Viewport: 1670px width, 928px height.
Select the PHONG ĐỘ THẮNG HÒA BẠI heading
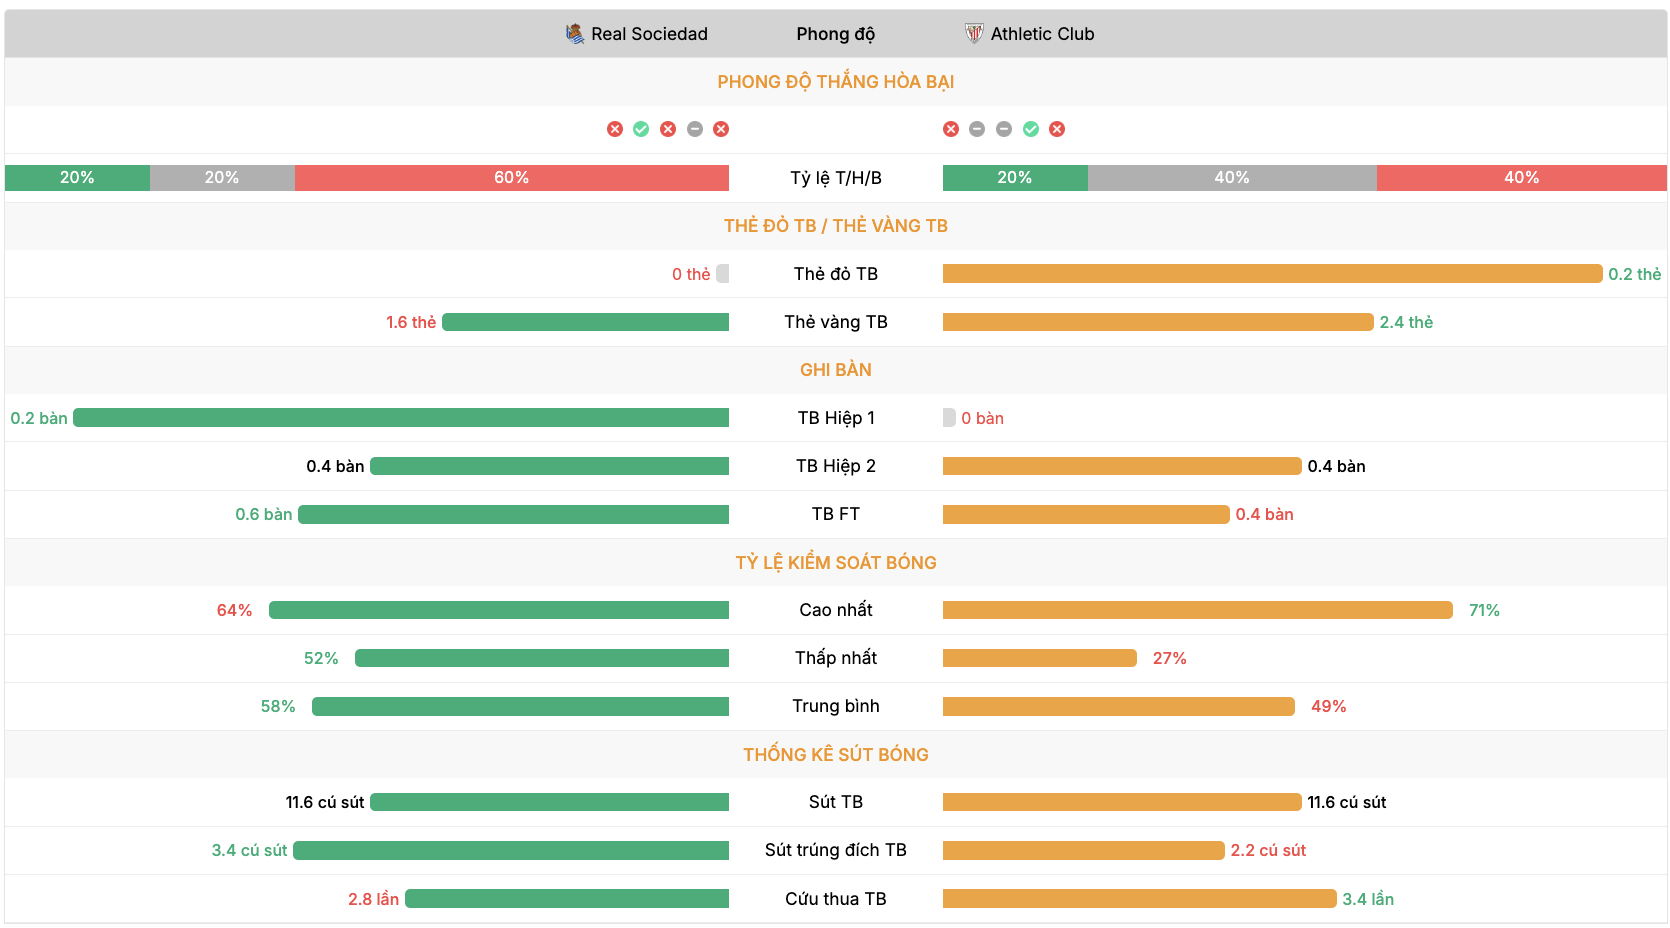835,82
